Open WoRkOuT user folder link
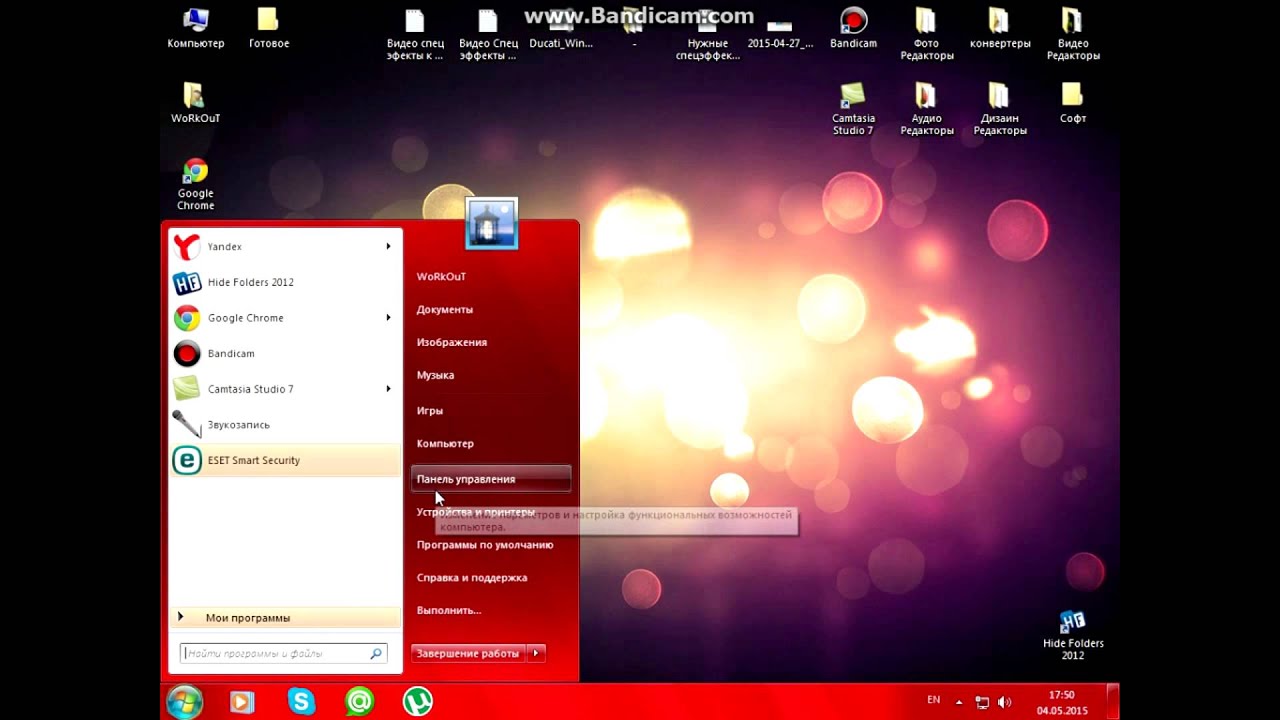The image size is (1280, 720). click(x=441, y=276)
